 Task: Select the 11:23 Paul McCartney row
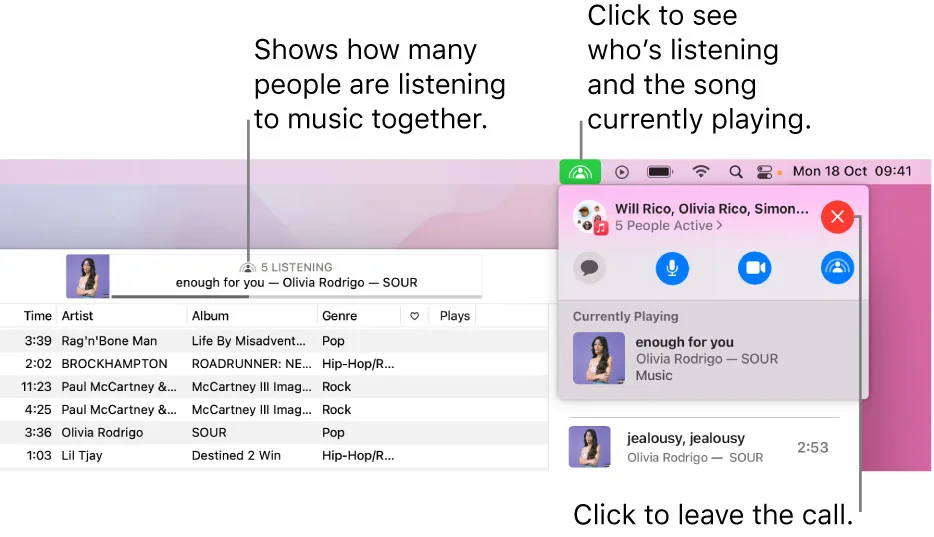274,386
